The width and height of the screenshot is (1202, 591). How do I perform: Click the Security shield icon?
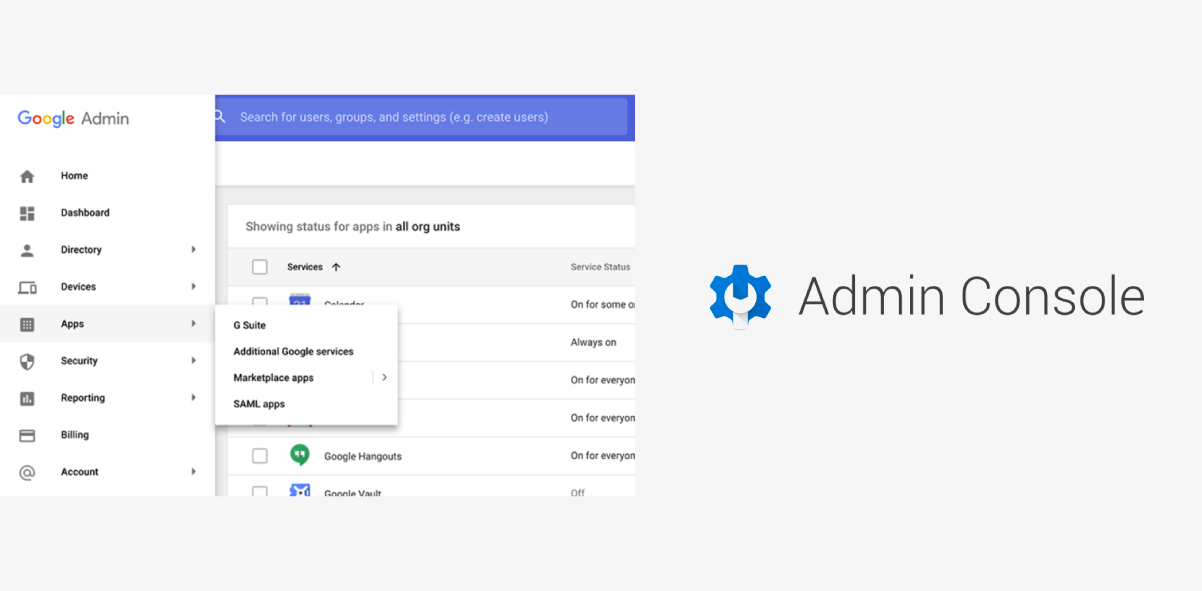(27, 361)
